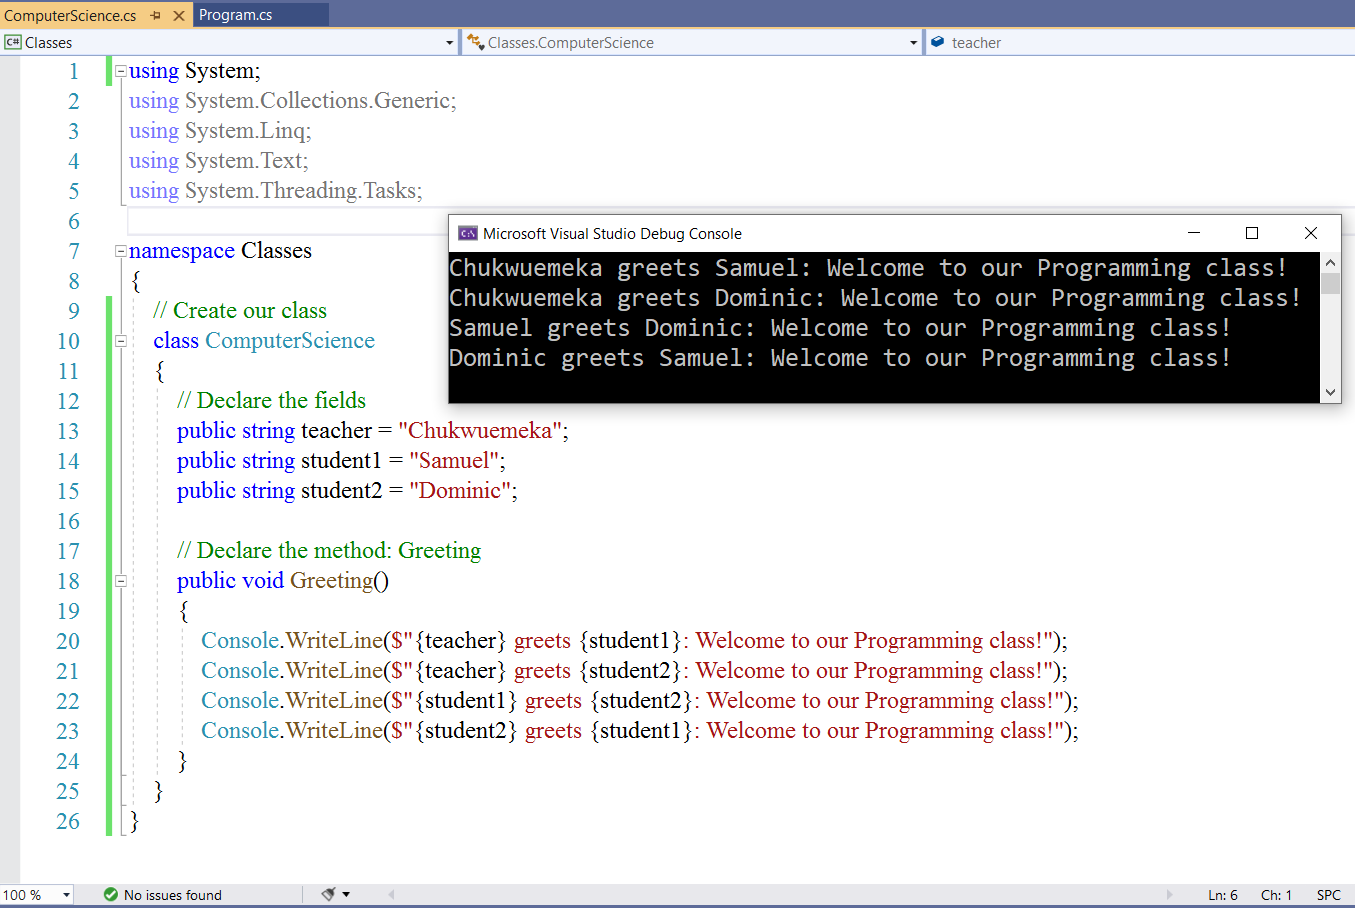Collapse the Greeting method block
1355x908 pixels.
121,581
